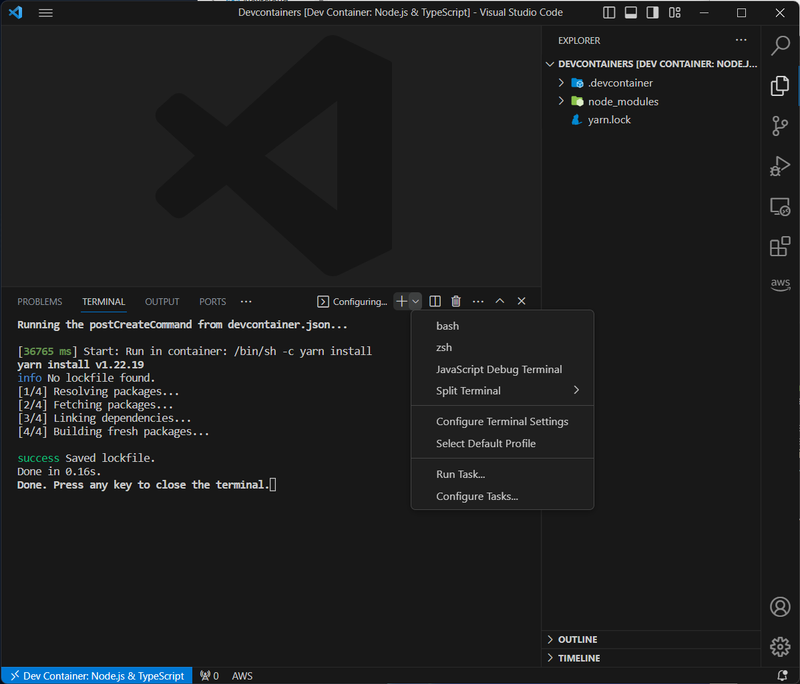Screen dimensions: 800x684
Task: Switch to TERMINAL panel tab
Action: (104, 301)
